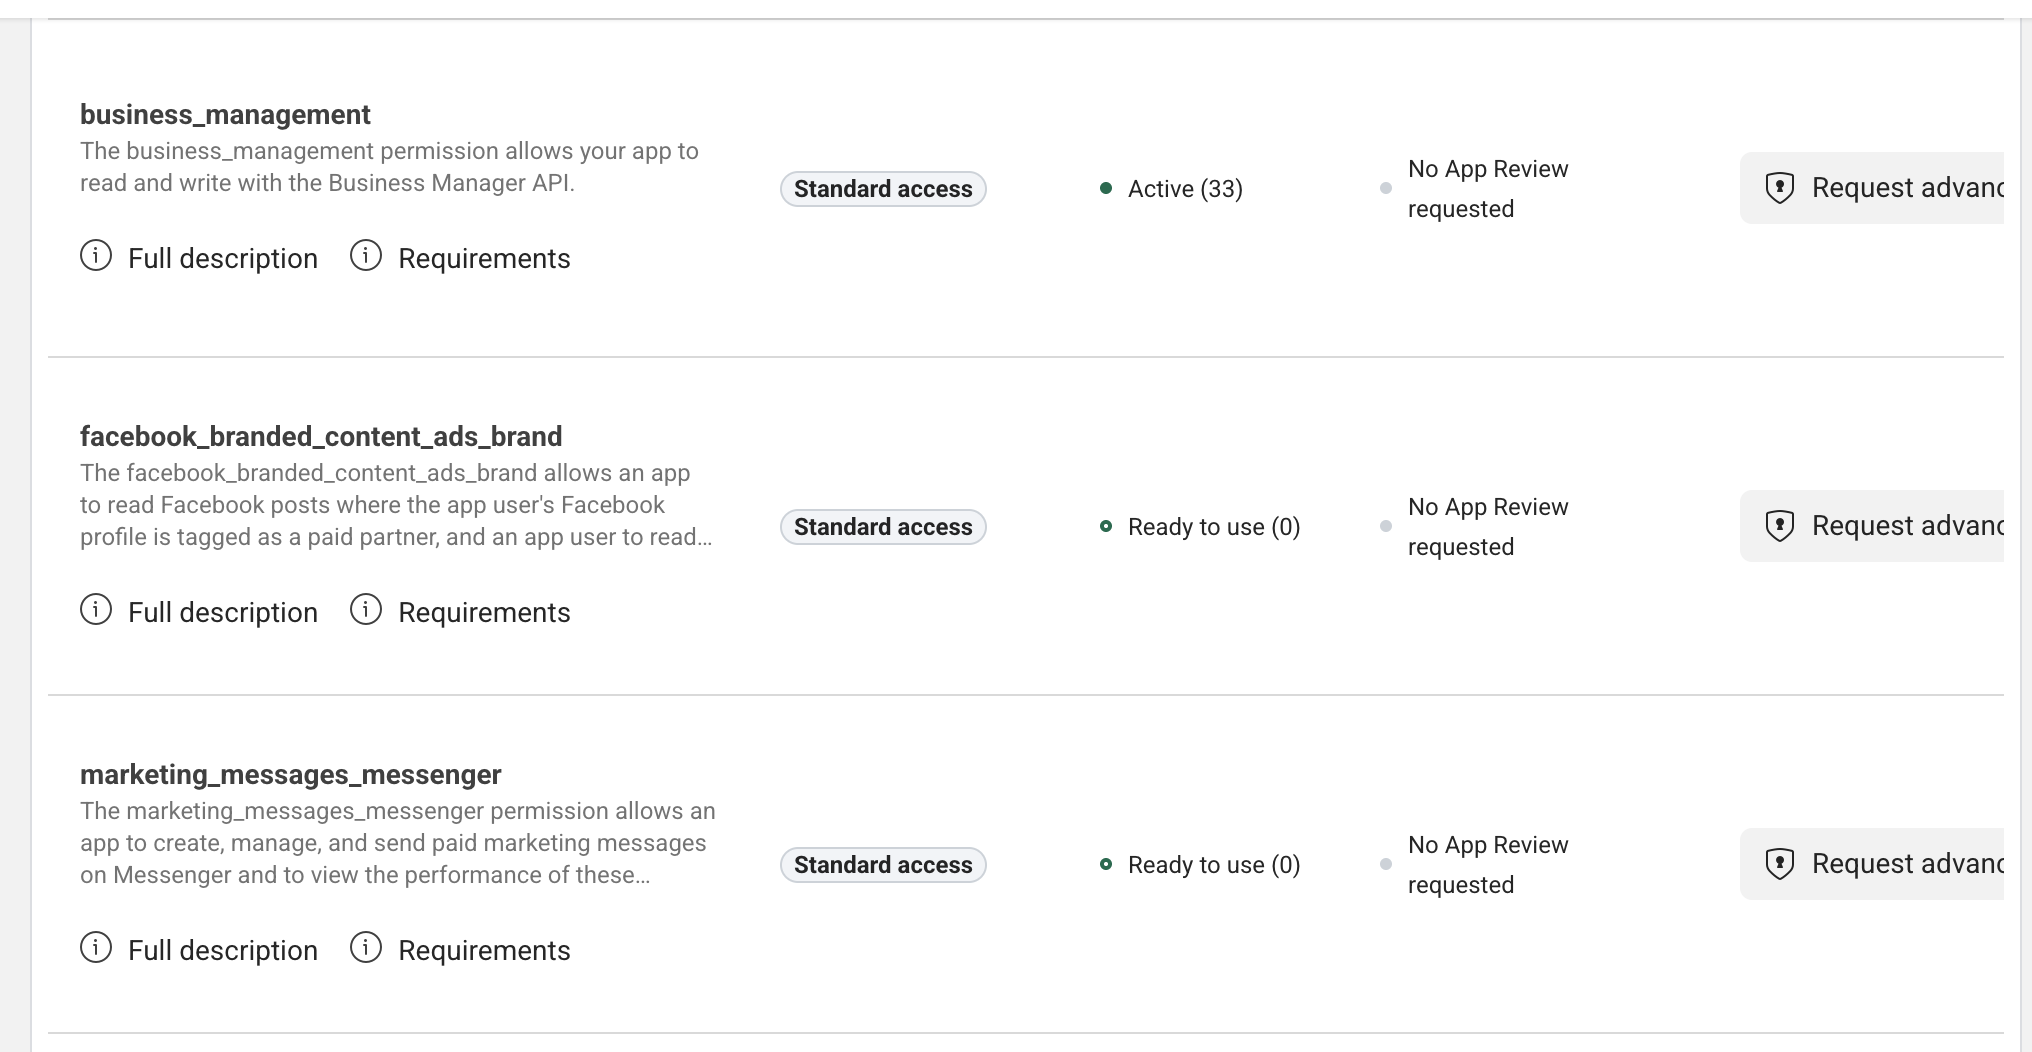Click Standard access badge for marketing_messages_messenger
This screenshot has width=2032, height=1052.
click(883, 865)
